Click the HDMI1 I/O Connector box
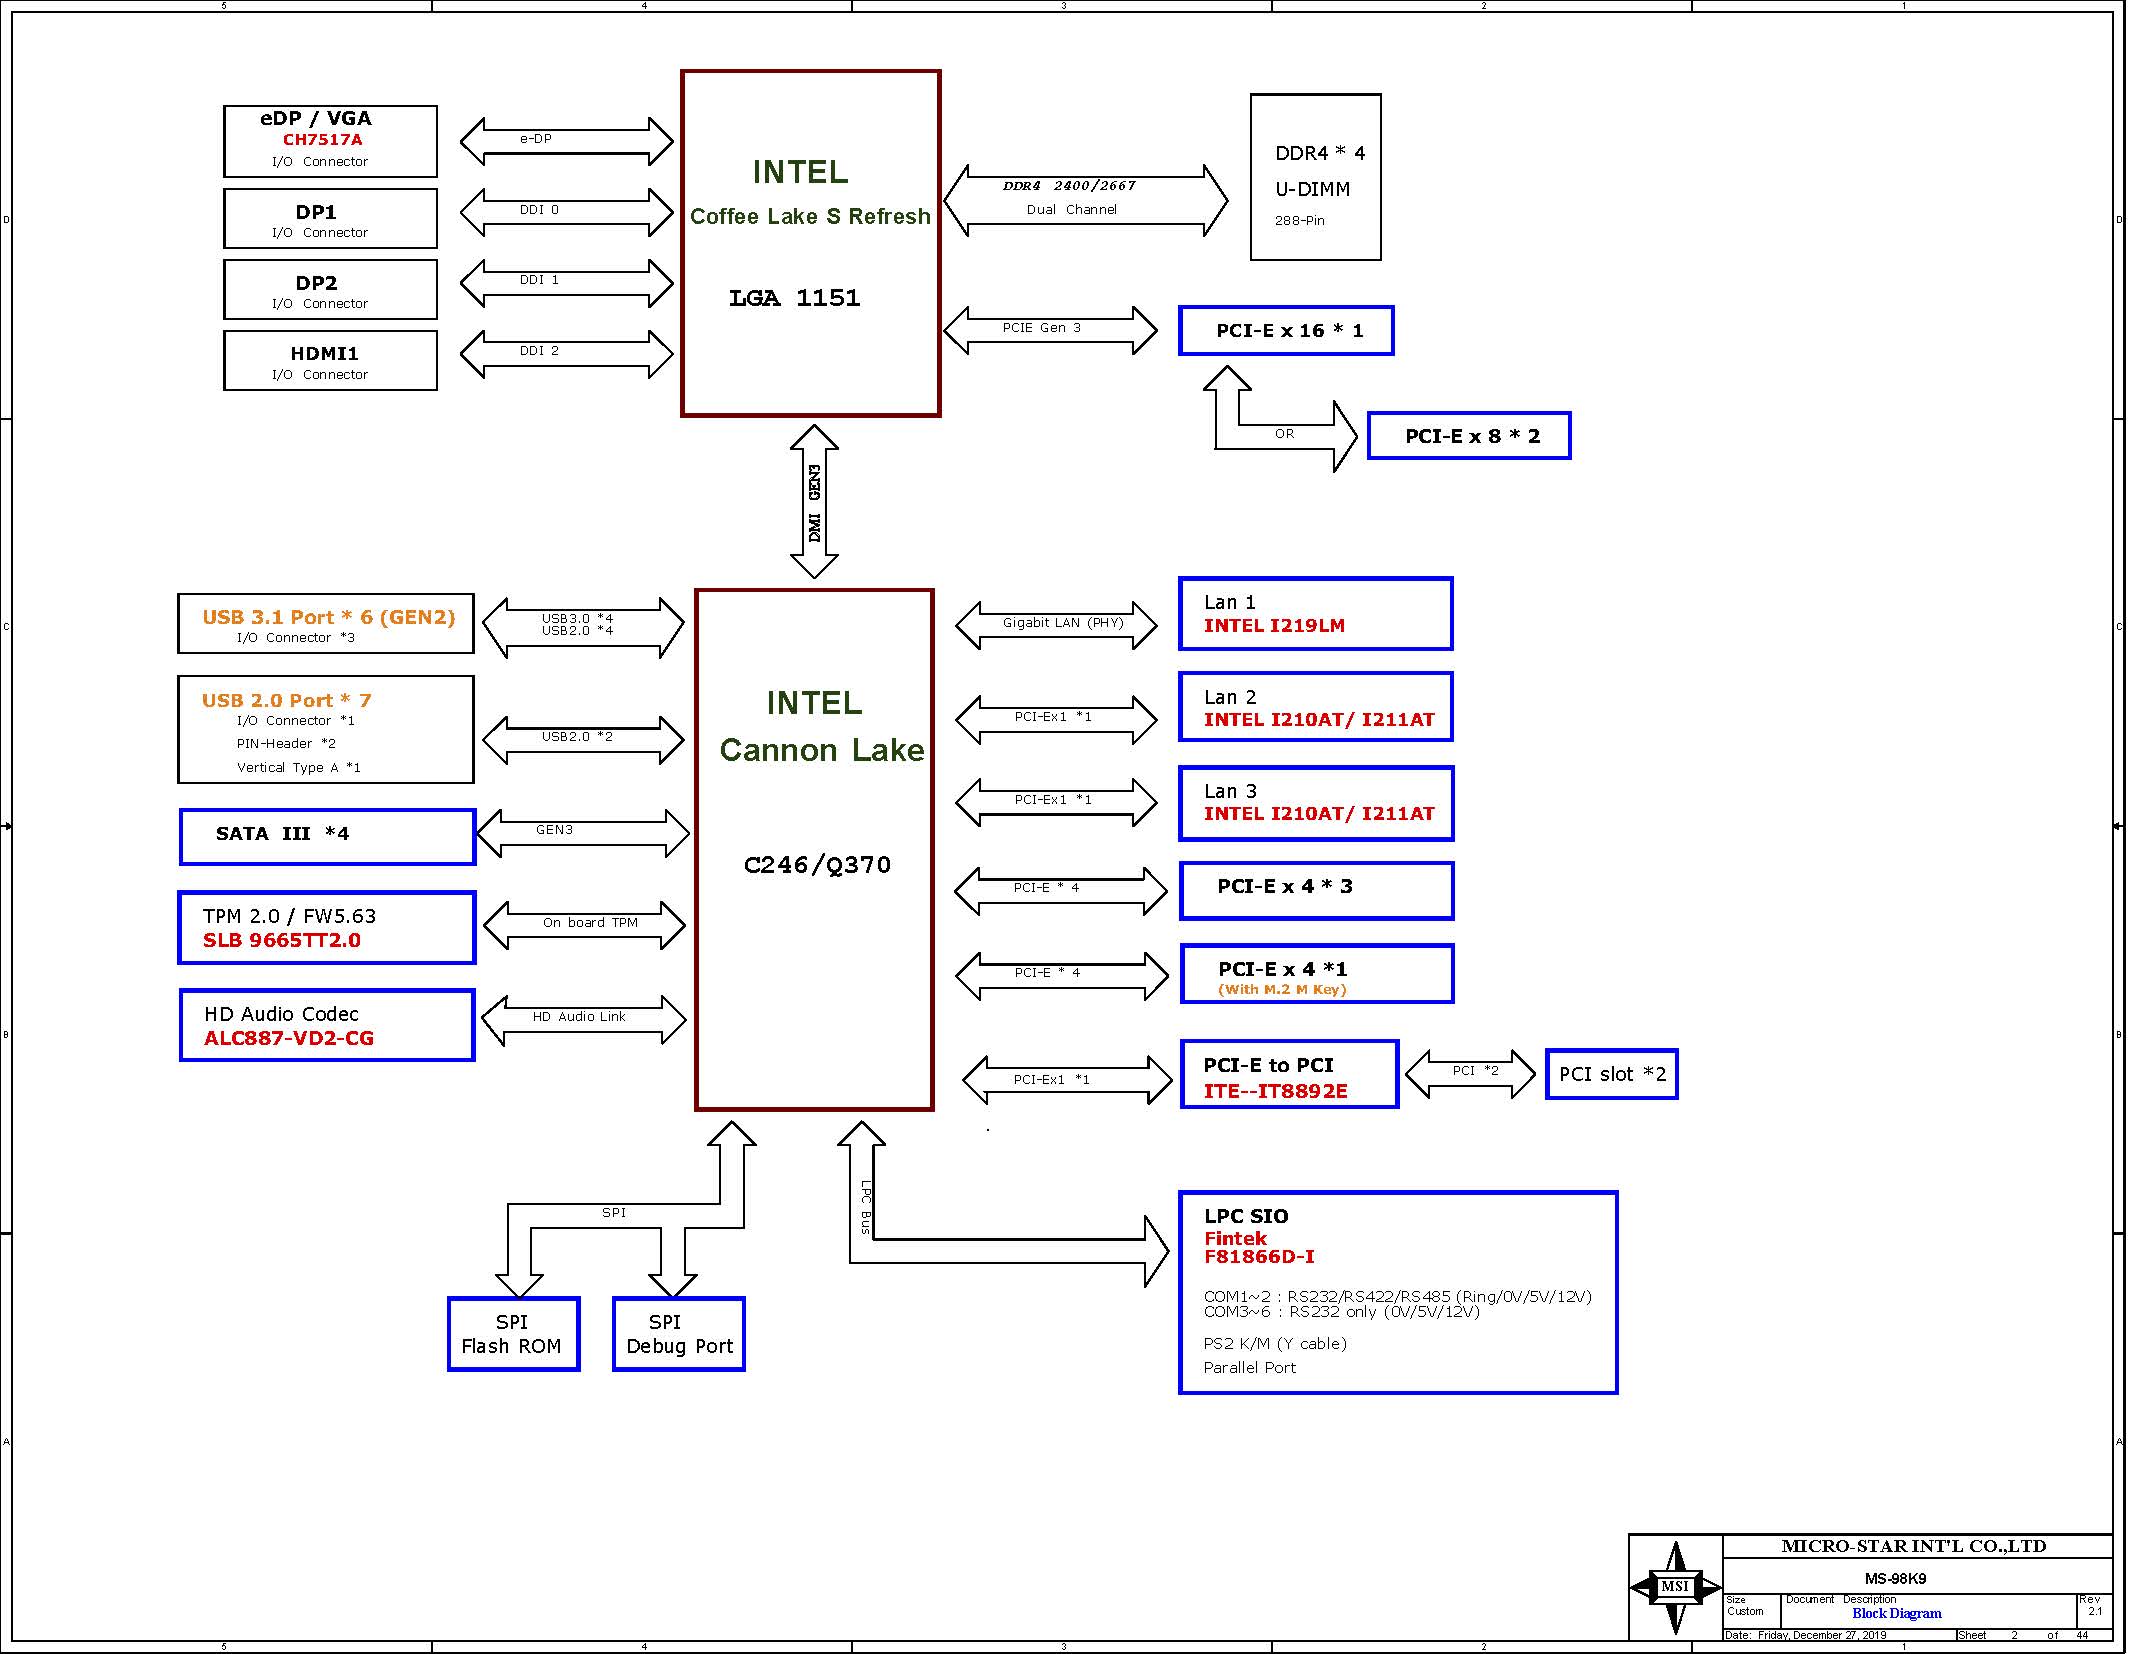Image resolution: width=2136 pixels, height=1654 pixels. [x=330, y=361]
